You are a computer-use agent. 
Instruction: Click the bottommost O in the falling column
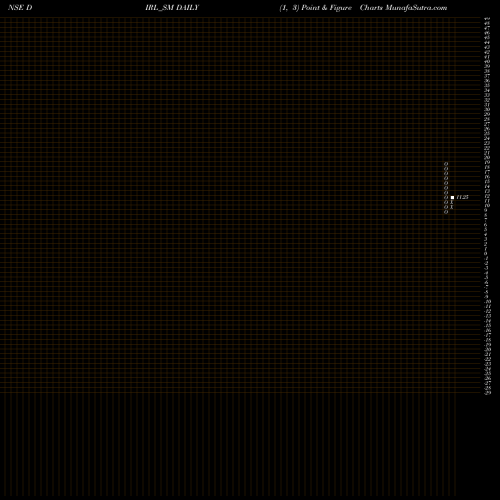pos(446,212)
